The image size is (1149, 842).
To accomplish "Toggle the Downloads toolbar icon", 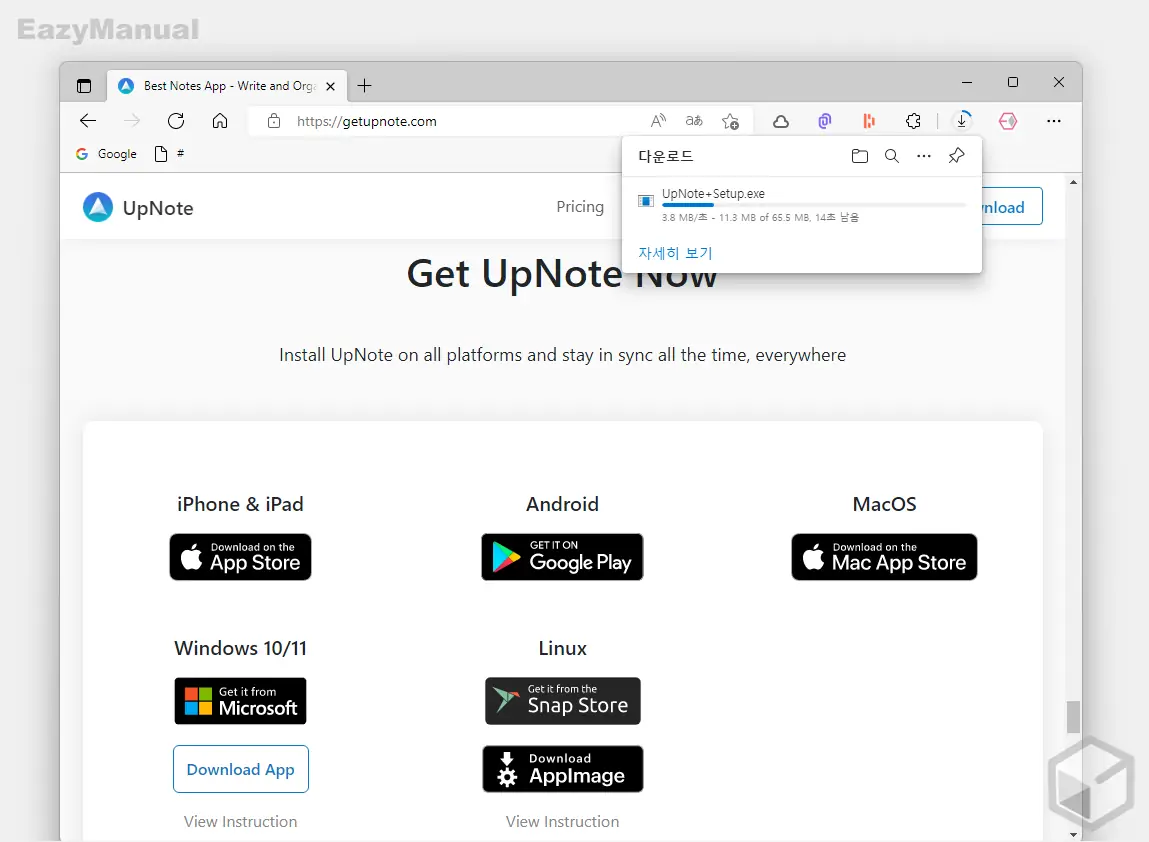I will (961, 121).
